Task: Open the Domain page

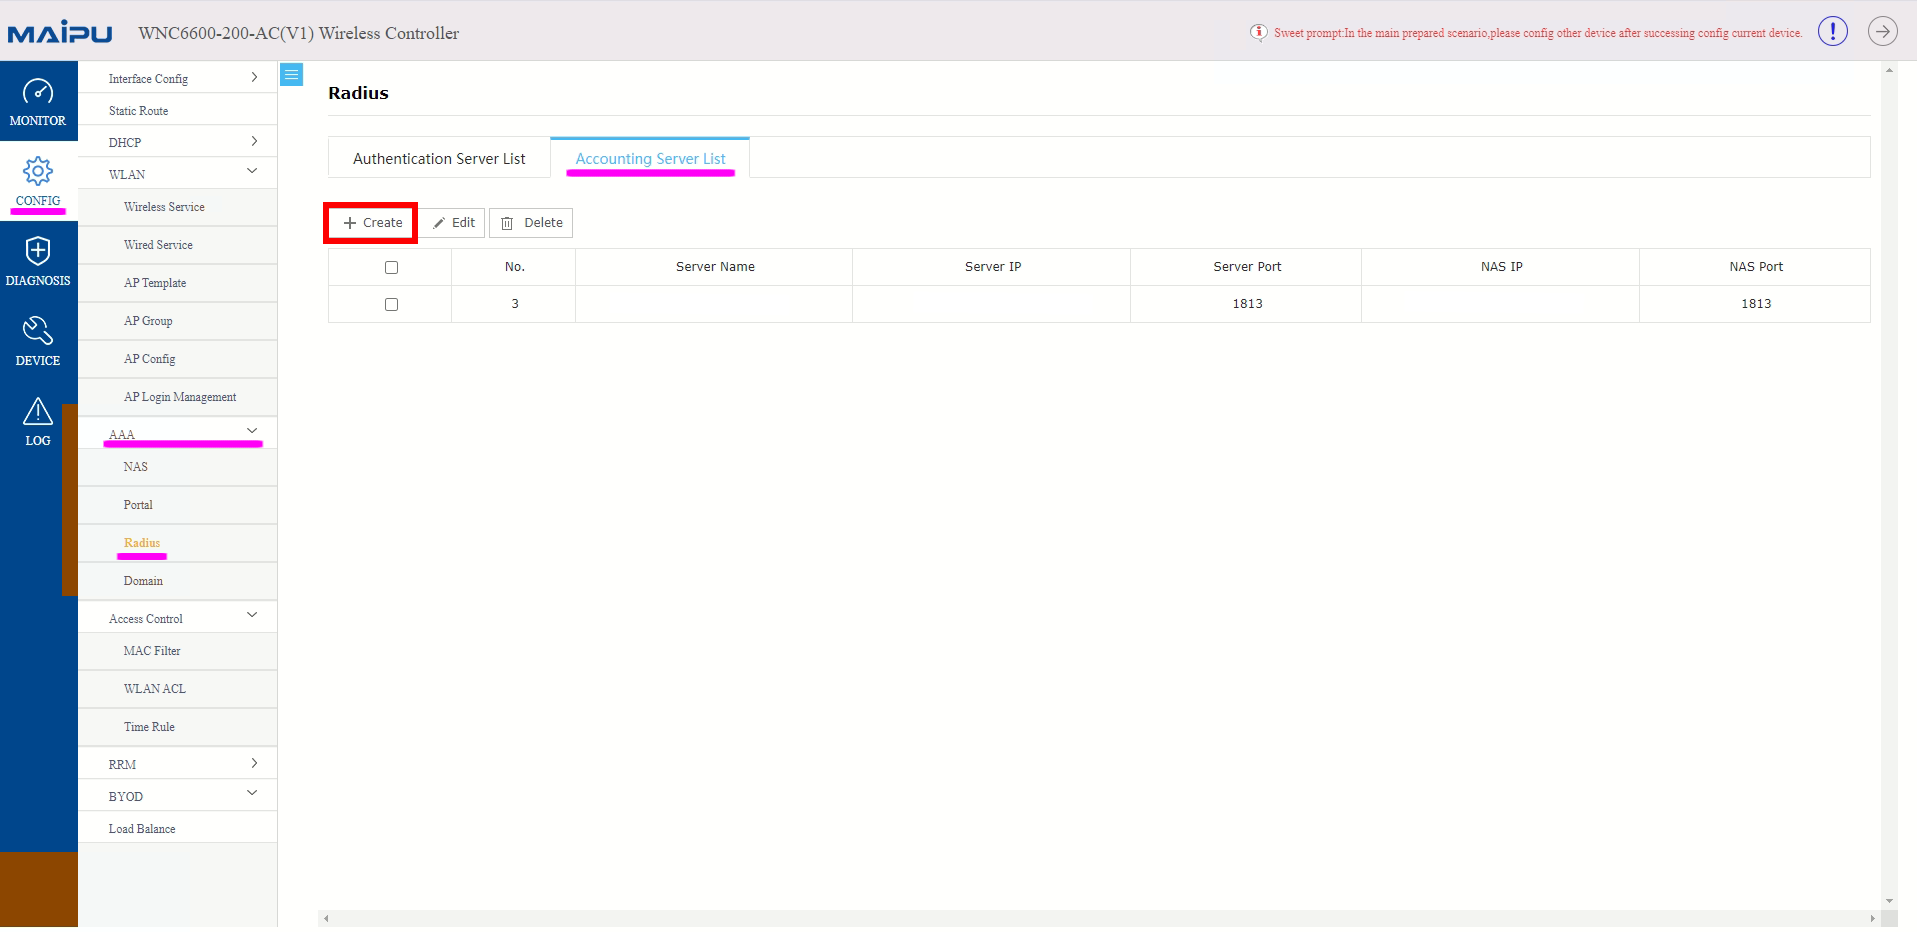Action: tap(178, 581)
